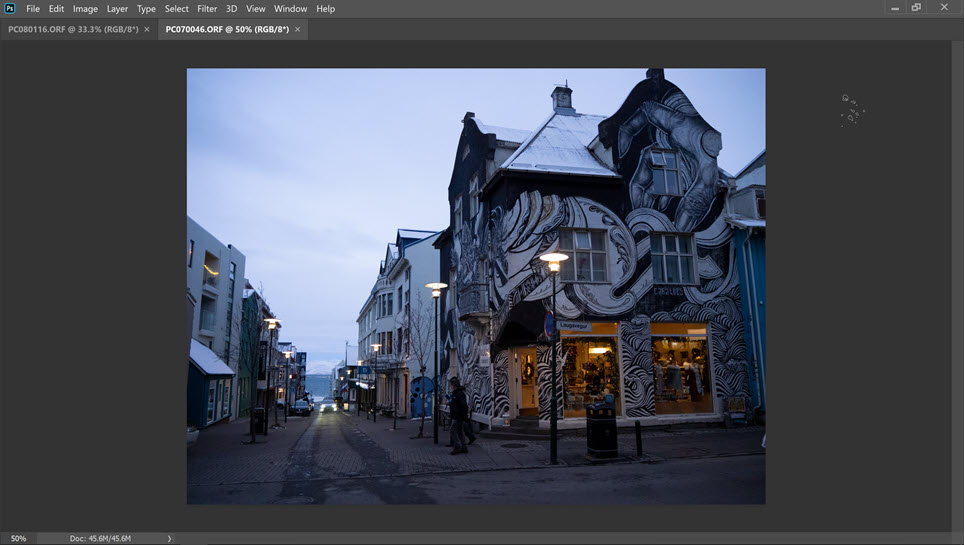965x545 pixels.
Task: Open the Select menu
Action: click(176, 9)
